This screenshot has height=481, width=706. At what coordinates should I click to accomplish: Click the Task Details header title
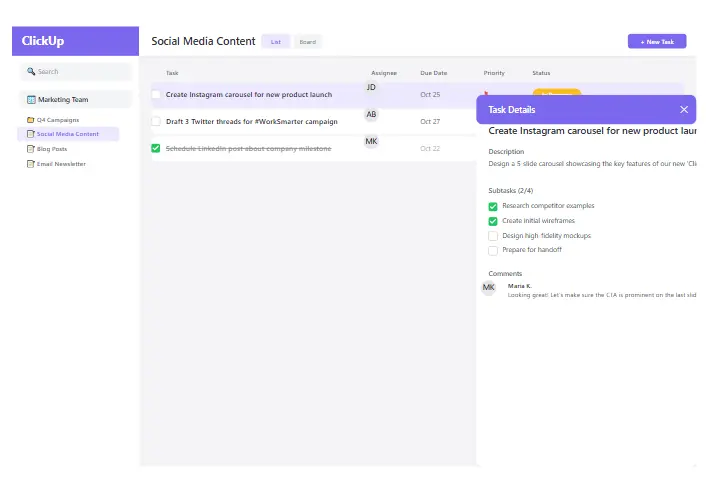click(512, 109)
